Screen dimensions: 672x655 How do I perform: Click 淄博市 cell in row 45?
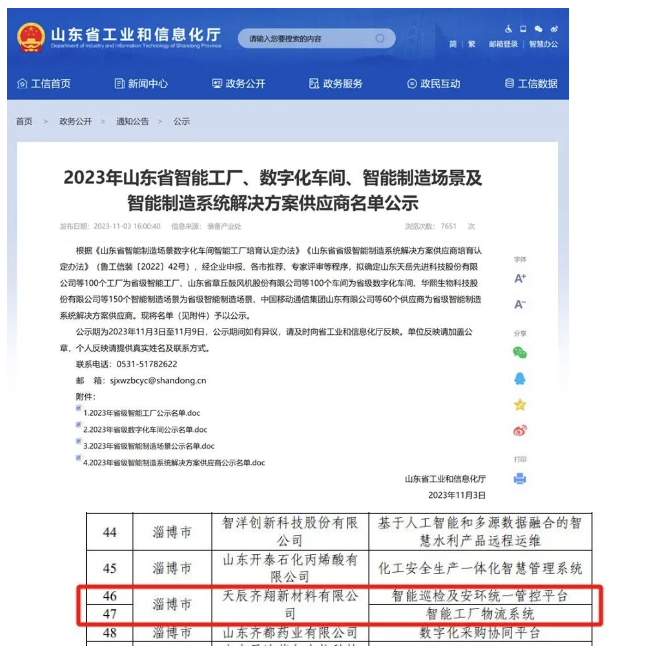pyautogui.click(x=172, y=568)
